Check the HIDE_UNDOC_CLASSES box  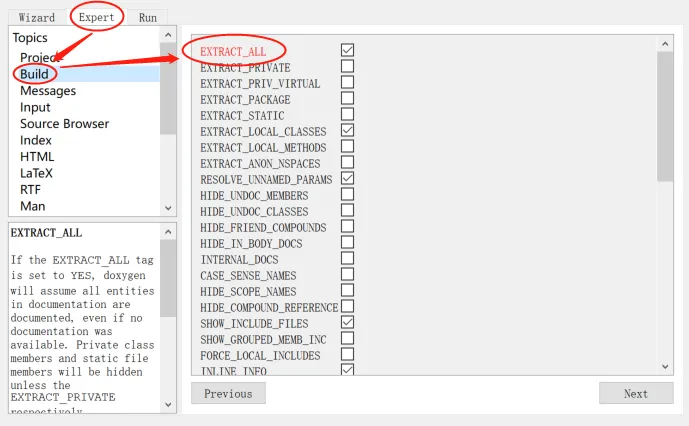click(x=347, y=210)
